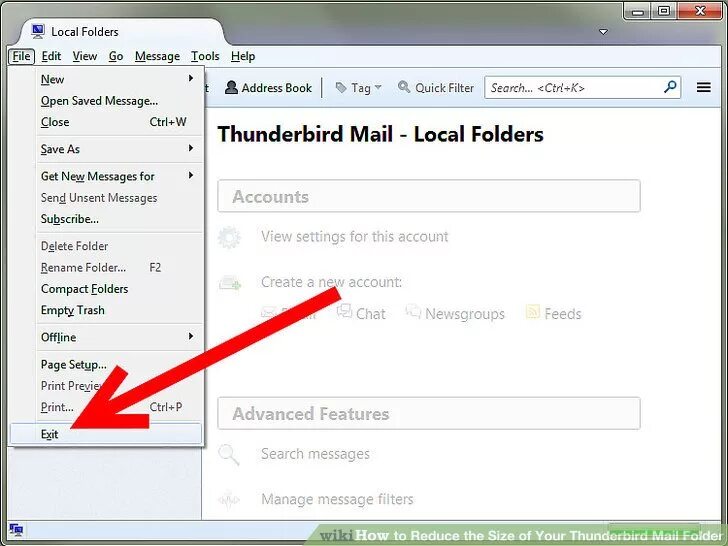Create a new Feeds account
728x546 pixels.
[x=563, y=314]
